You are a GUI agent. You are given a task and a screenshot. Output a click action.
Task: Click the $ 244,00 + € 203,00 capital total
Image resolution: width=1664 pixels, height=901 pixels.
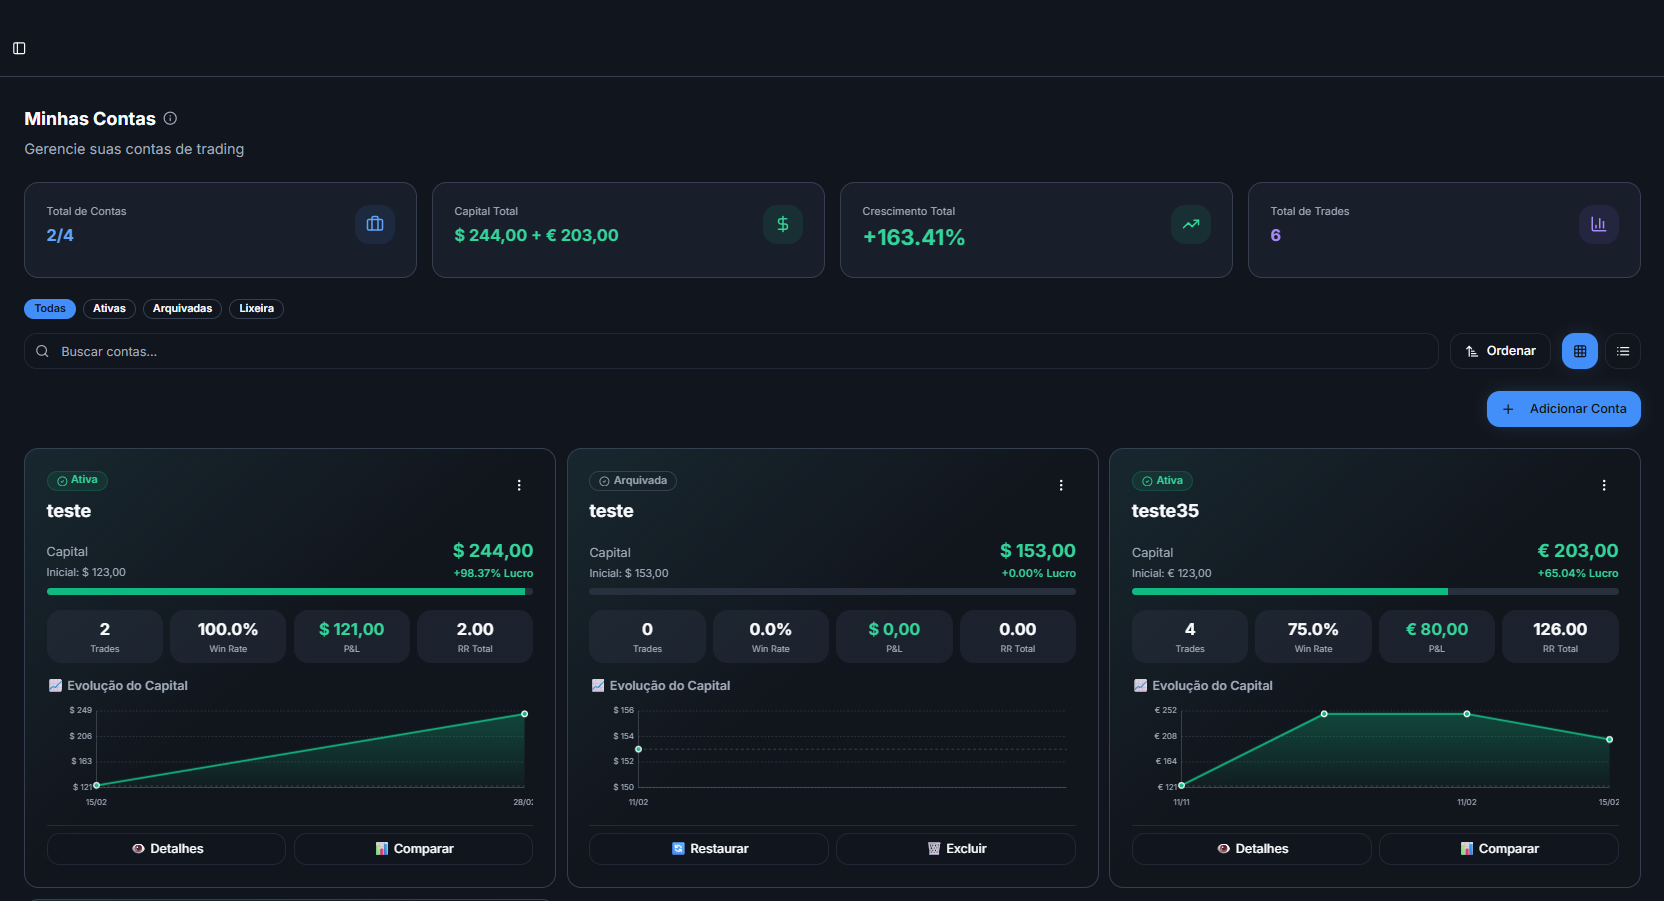click(x=536, y=236)
